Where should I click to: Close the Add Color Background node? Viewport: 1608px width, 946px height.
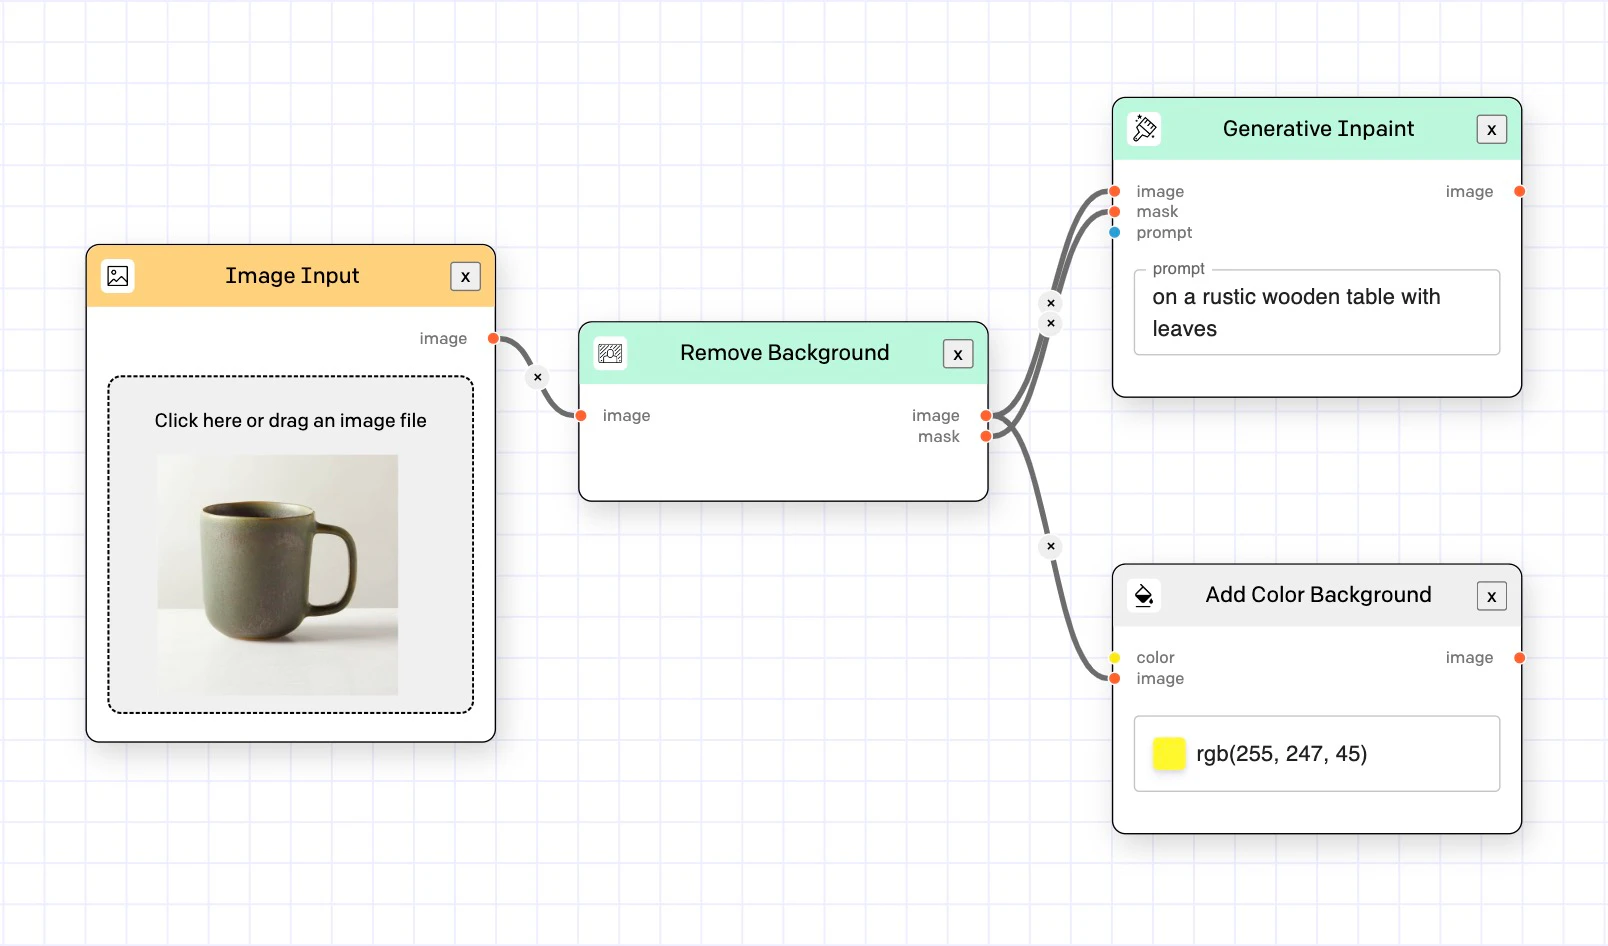(1491, 595)
